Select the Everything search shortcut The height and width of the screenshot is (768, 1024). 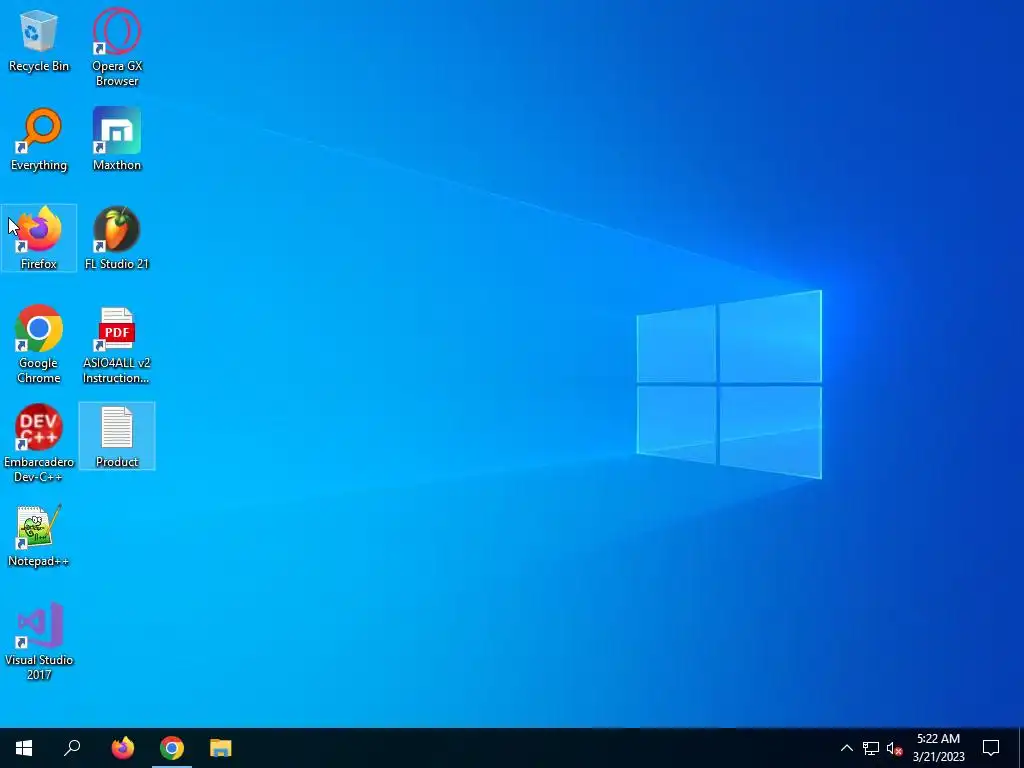click(x=39, y=140)
